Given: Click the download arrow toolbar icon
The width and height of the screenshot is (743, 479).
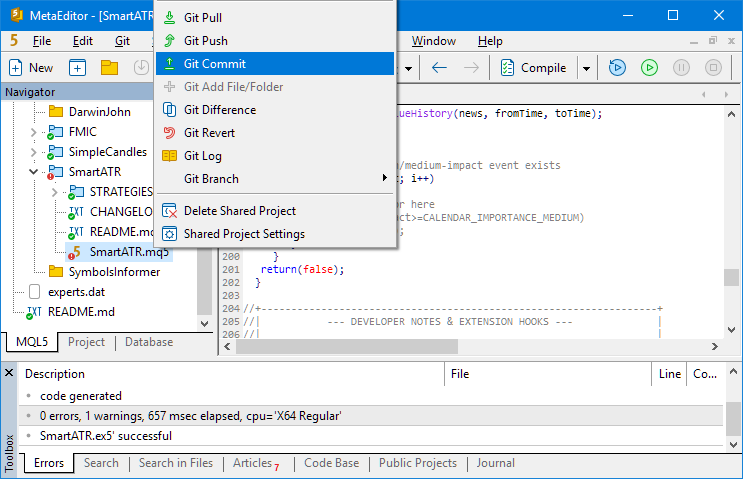Looking at the screenshot, I should coord(141,68).
